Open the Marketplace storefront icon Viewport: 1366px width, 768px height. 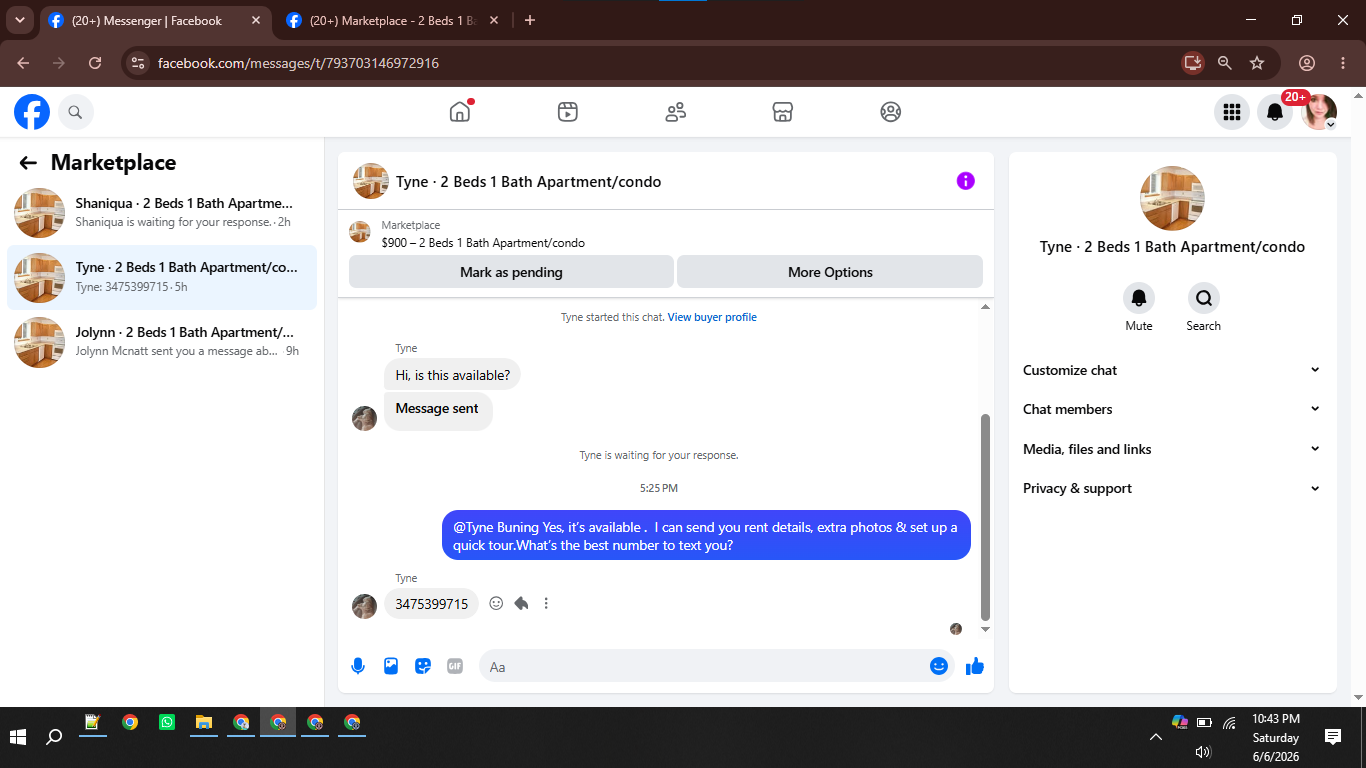click(x=783, y=112)
